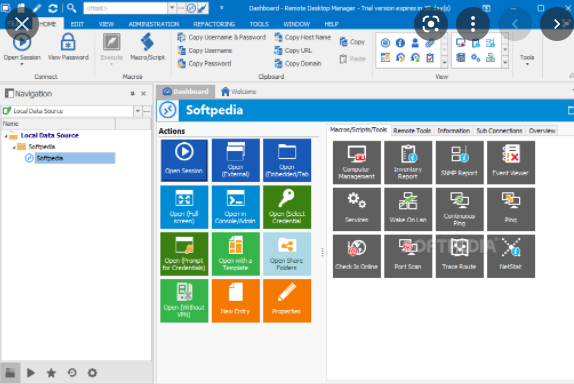574x384 pixels.
Task: Click Copy Username & Password
Action: pos(221,37)
